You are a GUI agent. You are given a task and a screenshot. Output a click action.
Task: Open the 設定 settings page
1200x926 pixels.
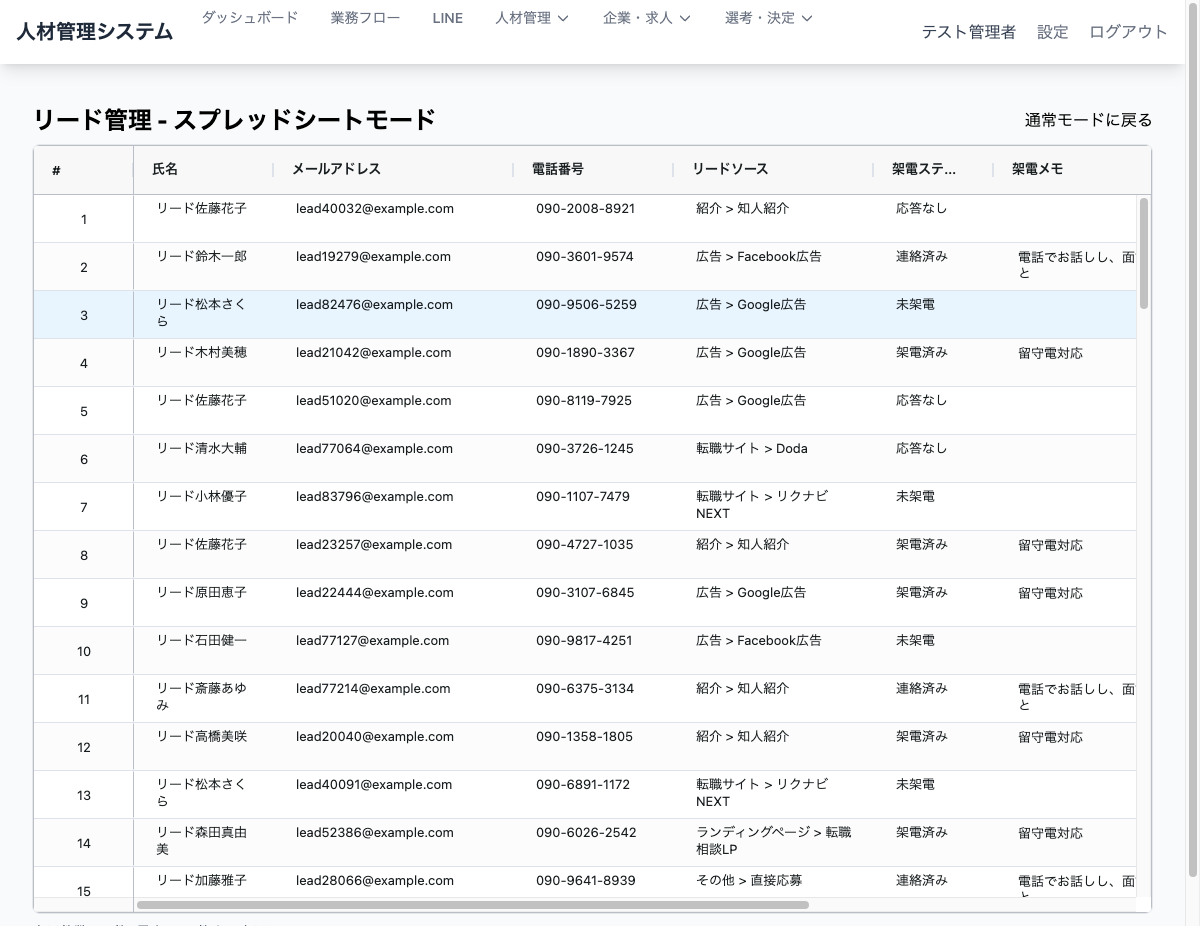click(x=1052, y=32)
